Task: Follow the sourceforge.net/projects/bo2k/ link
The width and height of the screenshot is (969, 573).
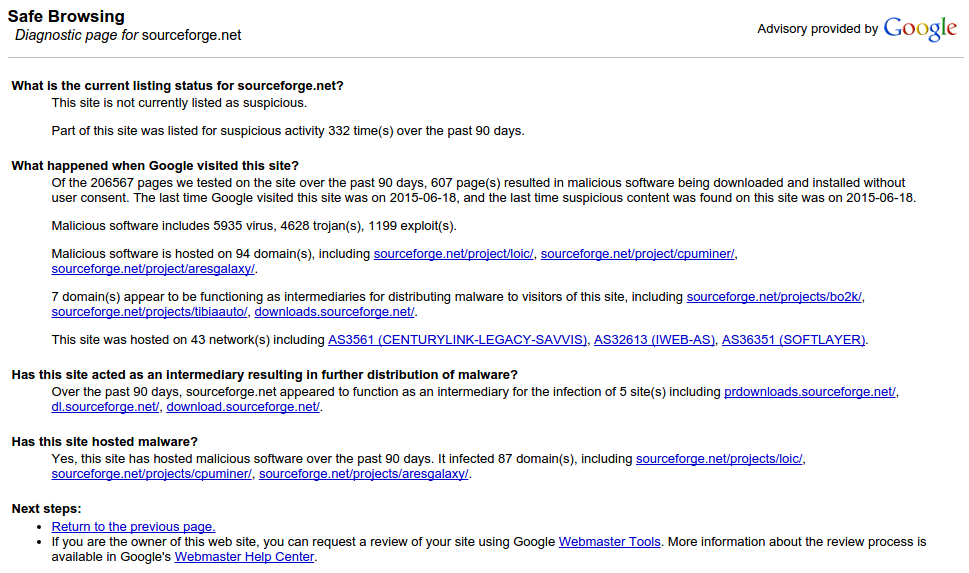Action: click(774, 297)
